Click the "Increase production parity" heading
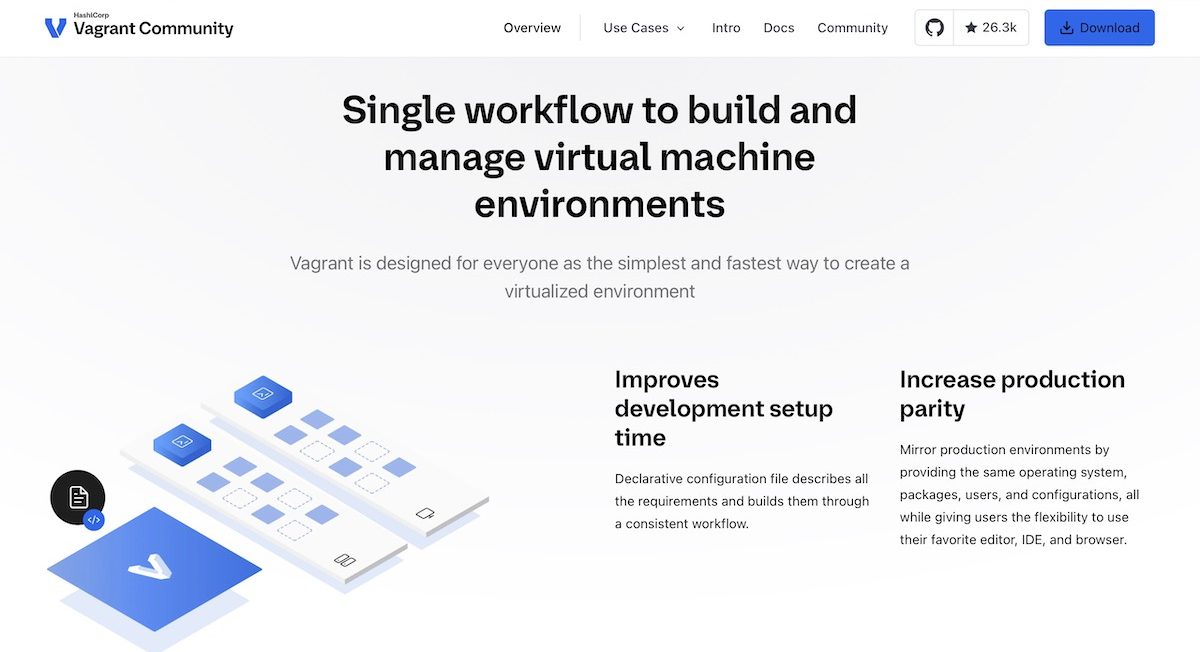1200x652 pixels. [x=1012, y=394]
